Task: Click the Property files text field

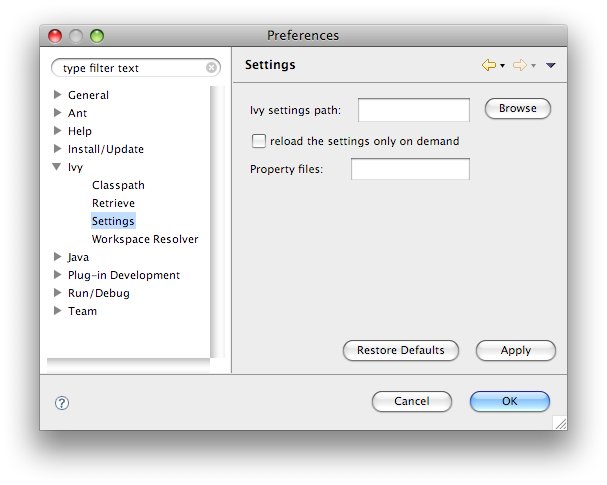Action: tap(410, 169)
